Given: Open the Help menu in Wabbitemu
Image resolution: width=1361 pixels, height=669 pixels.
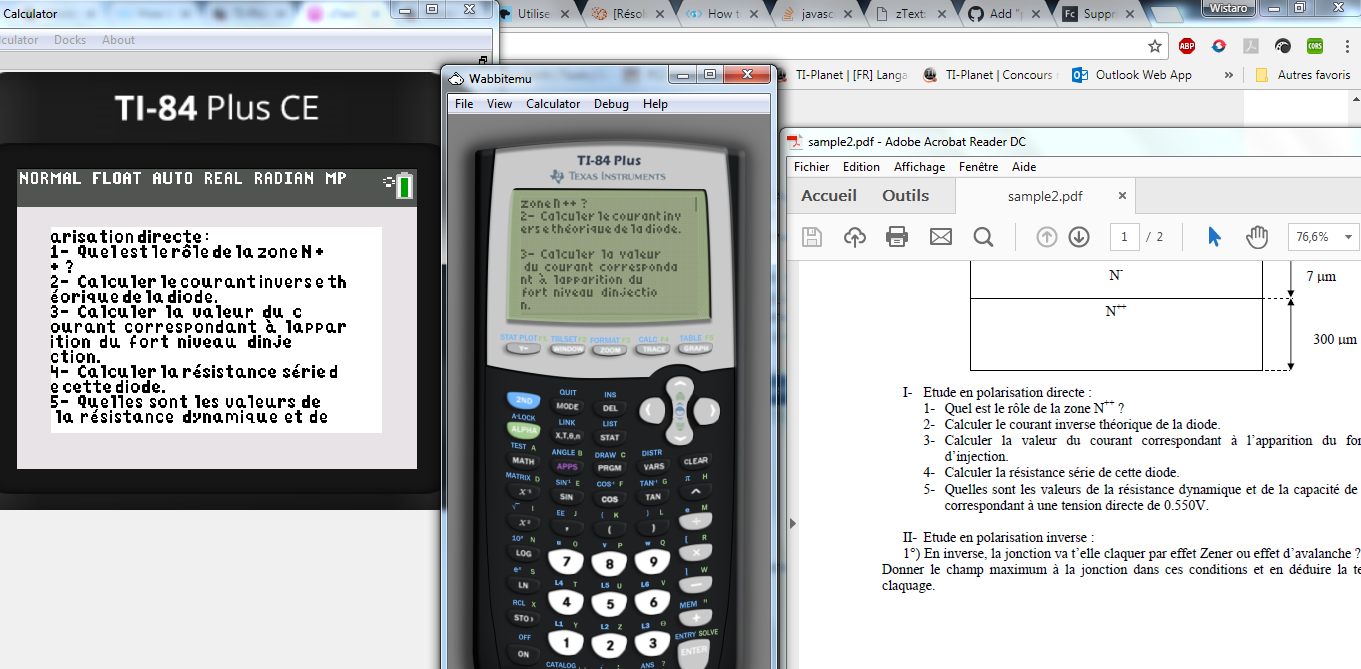Looking at the screenshot, I should point(655,104).
